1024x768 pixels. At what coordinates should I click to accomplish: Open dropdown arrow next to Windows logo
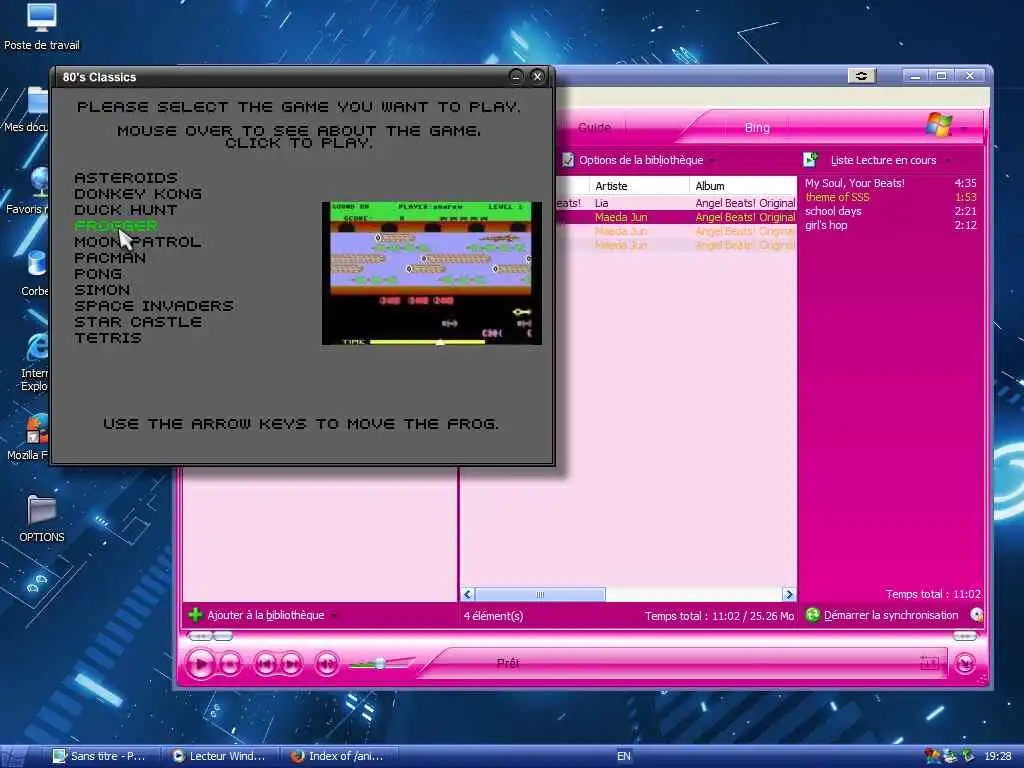[x=964, y=129]
